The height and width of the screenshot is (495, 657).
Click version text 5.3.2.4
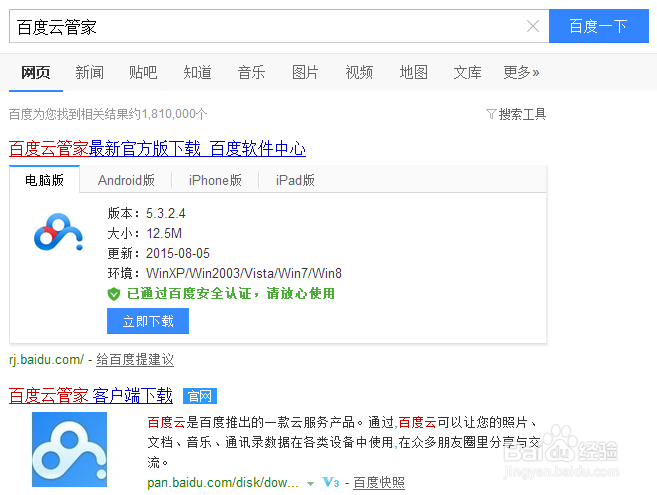pos(166,213)
